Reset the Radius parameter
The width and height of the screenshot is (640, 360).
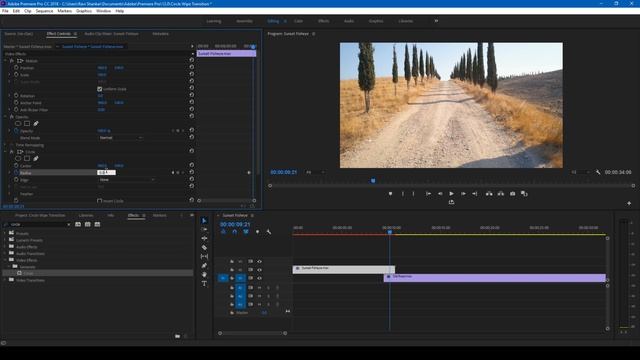tap(191, 172)
